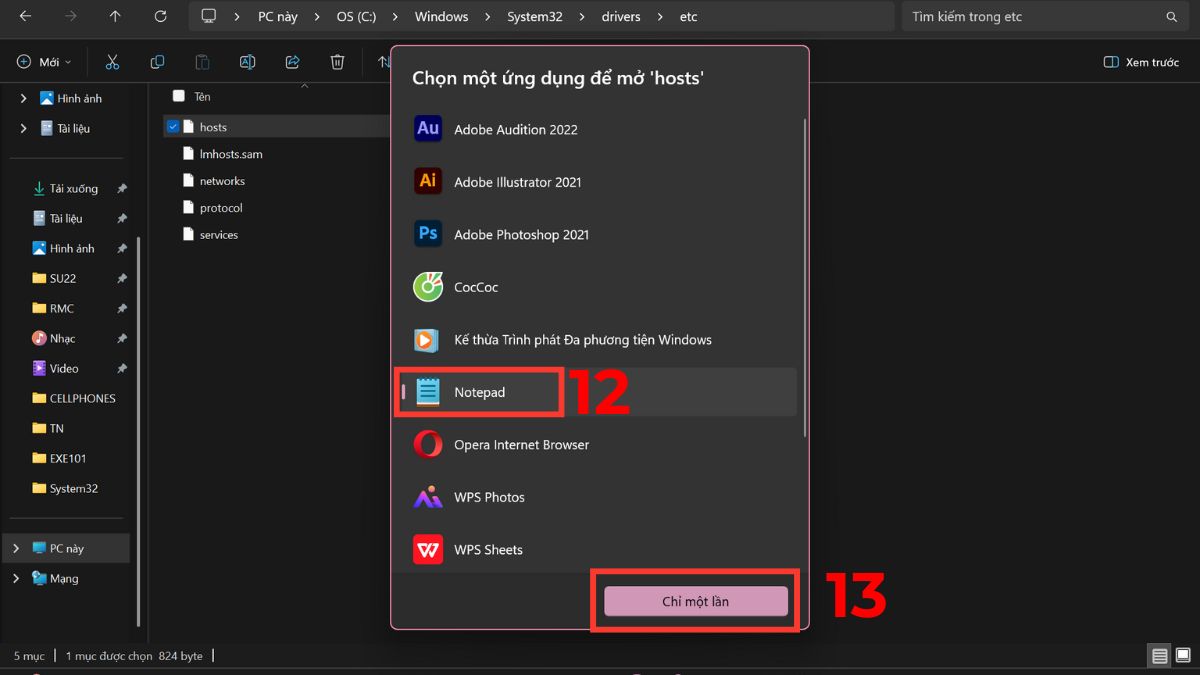Navigate to System32 in the breadcrumb
Image resolution: width=1200 pixels, height=675 pixels.
(x=536, y=16)
